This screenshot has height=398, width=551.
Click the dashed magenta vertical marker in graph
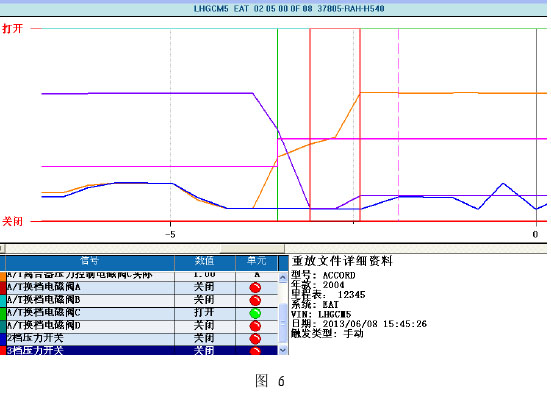(398, 125)
